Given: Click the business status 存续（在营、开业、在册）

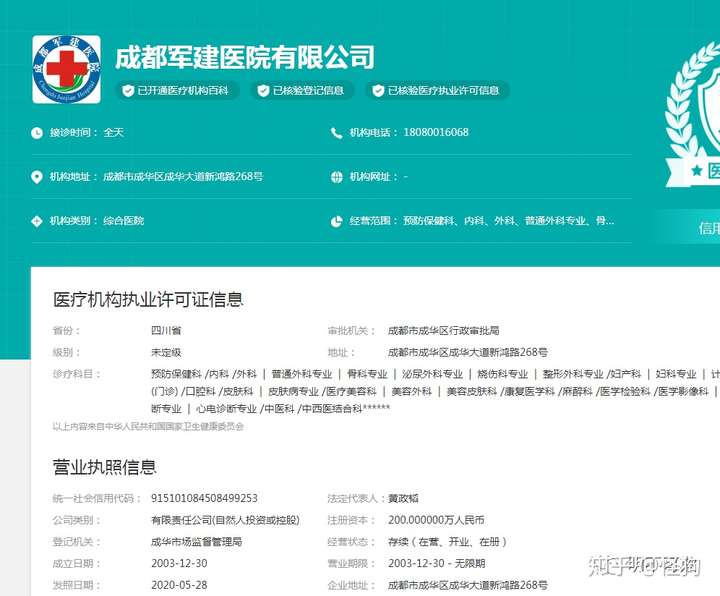Looking at the screenshot, I should (x=447, y=541).
